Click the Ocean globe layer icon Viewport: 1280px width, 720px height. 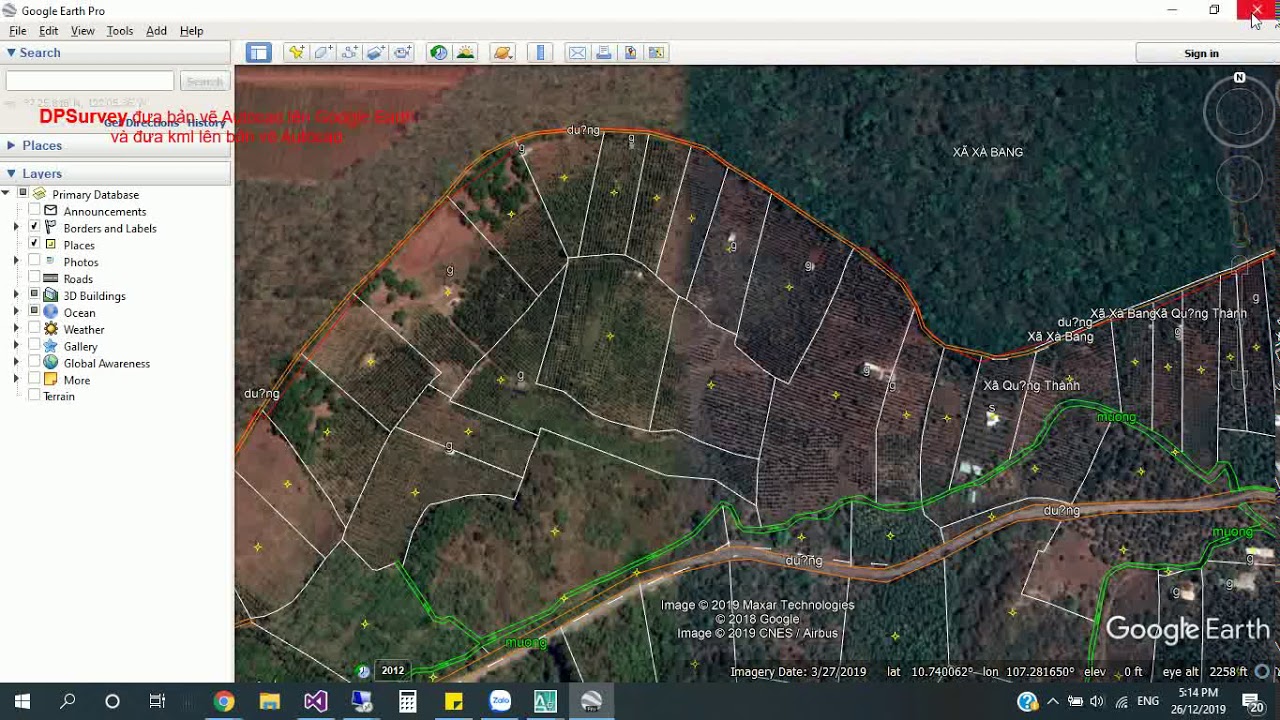50,312
